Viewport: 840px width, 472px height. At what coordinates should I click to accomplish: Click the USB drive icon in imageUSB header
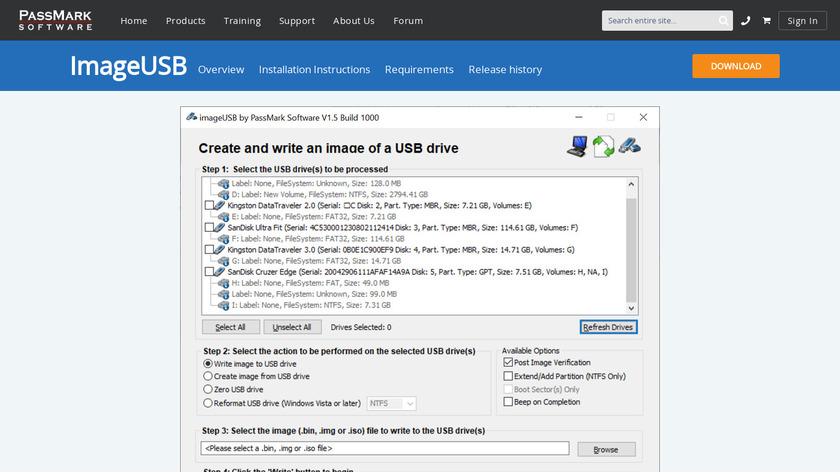point(629,146)
